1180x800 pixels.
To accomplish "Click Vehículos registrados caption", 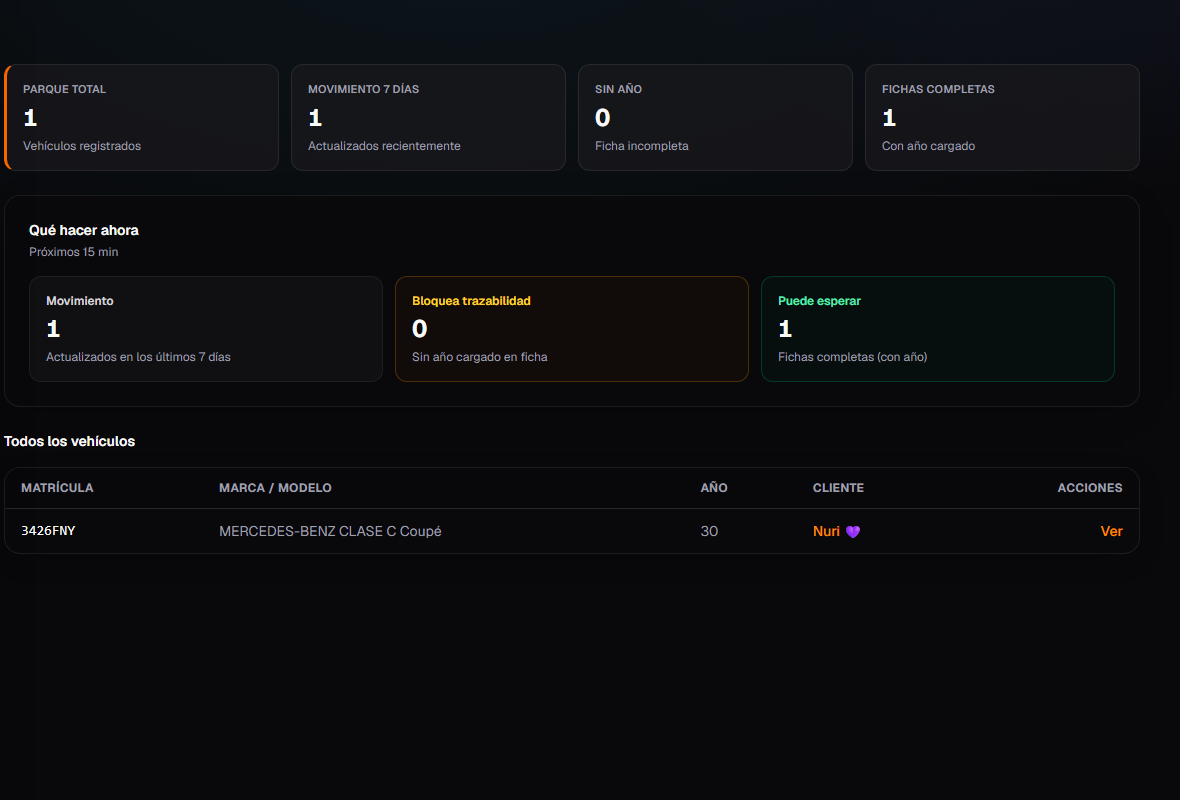I will [x=82, y=146].
